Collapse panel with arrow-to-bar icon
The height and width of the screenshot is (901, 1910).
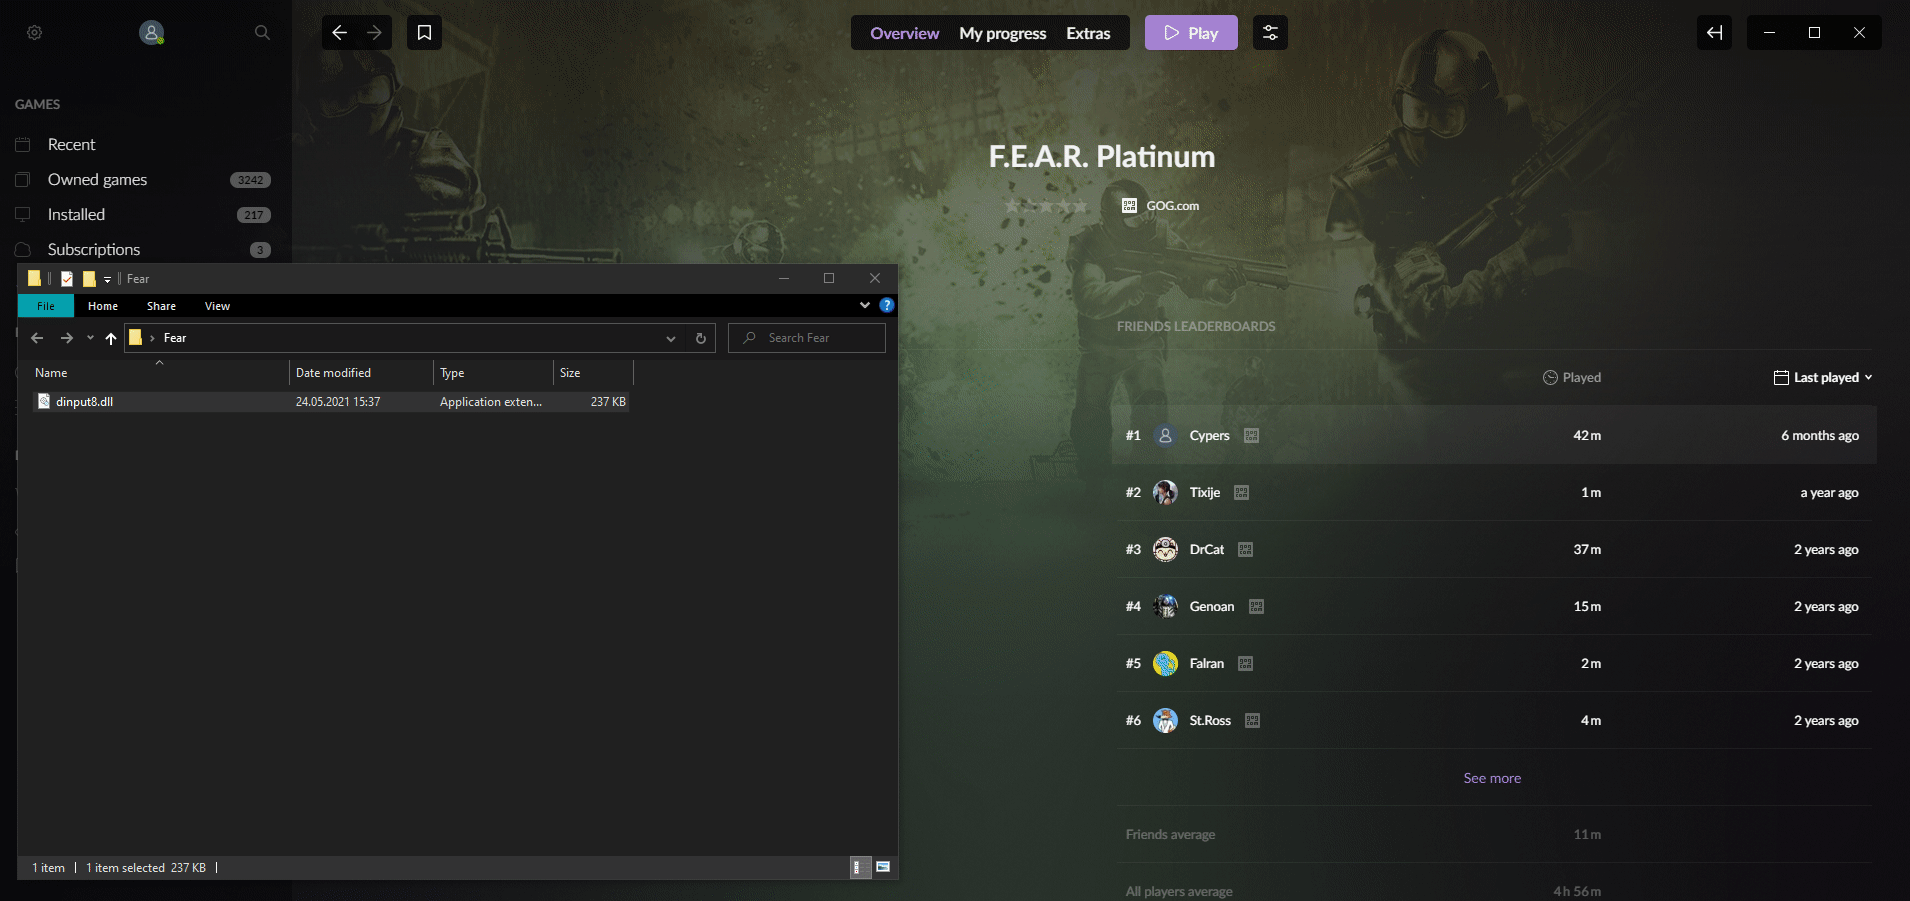coord(1714,33)
